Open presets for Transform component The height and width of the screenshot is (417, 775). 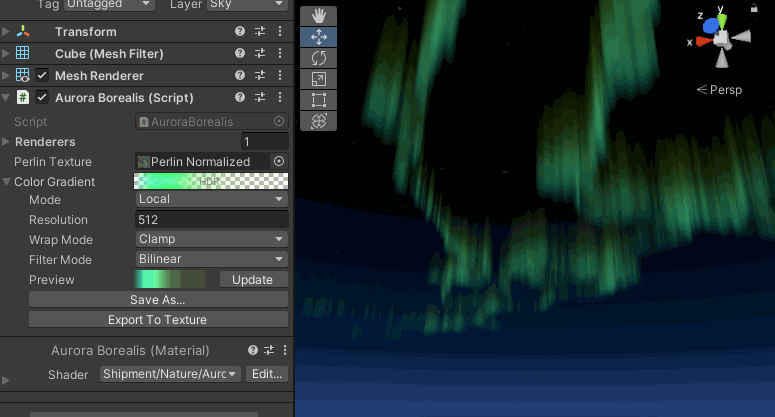tap(260, 31)
